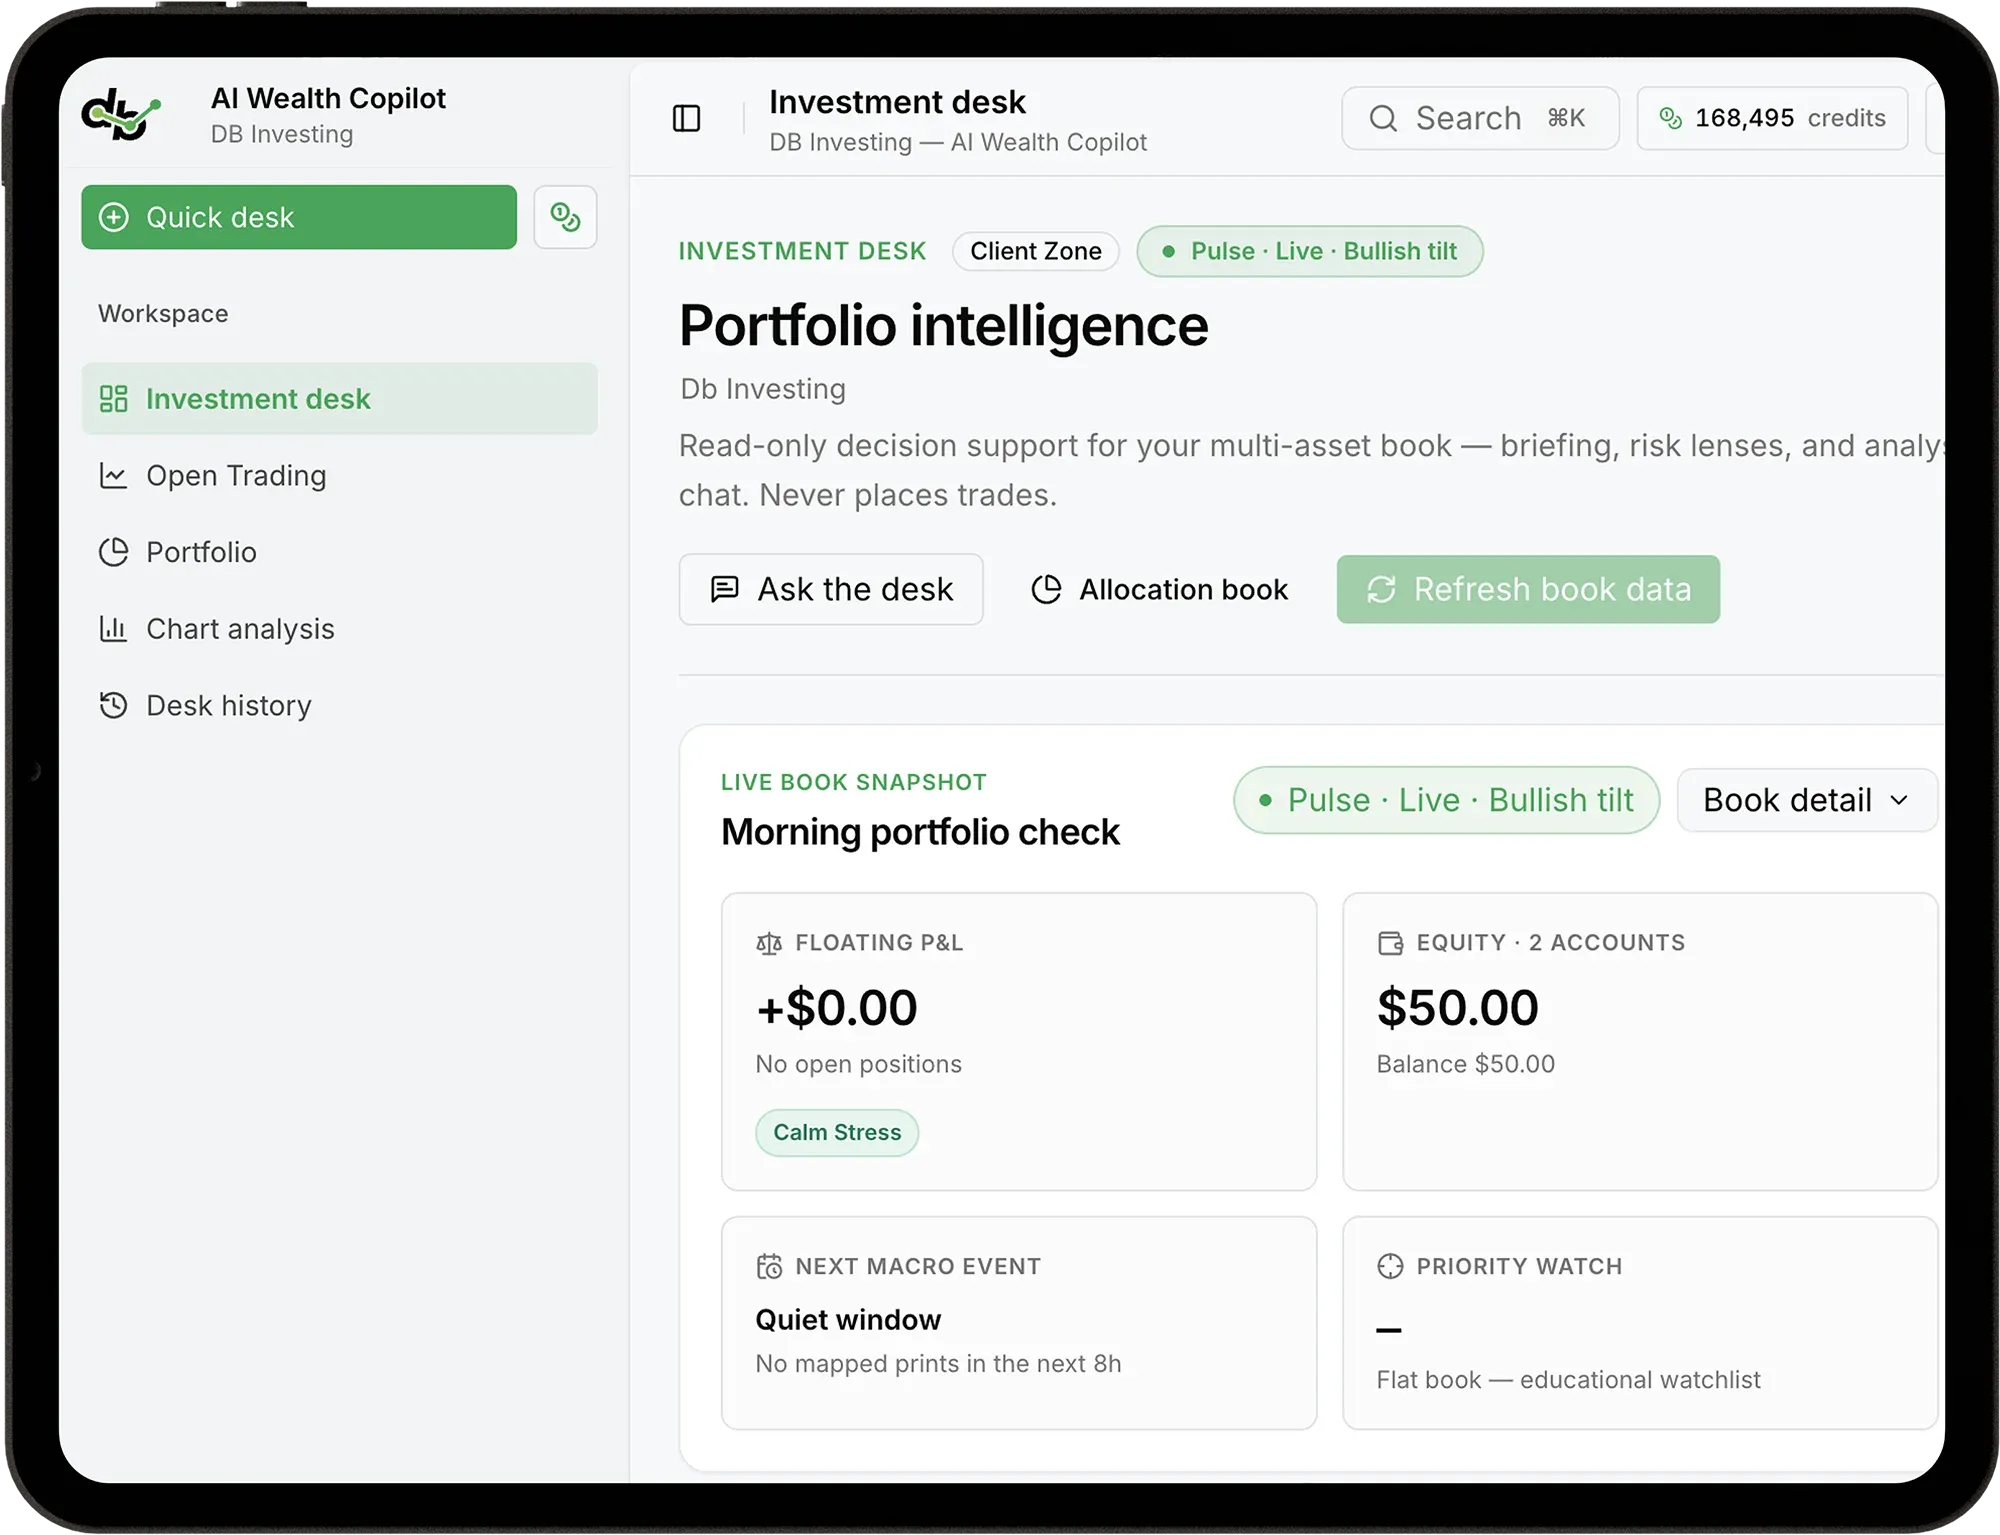This screenshot has height=1535, width=2000.
Task: Click No open positions text
Action: tap(859, 1064)
